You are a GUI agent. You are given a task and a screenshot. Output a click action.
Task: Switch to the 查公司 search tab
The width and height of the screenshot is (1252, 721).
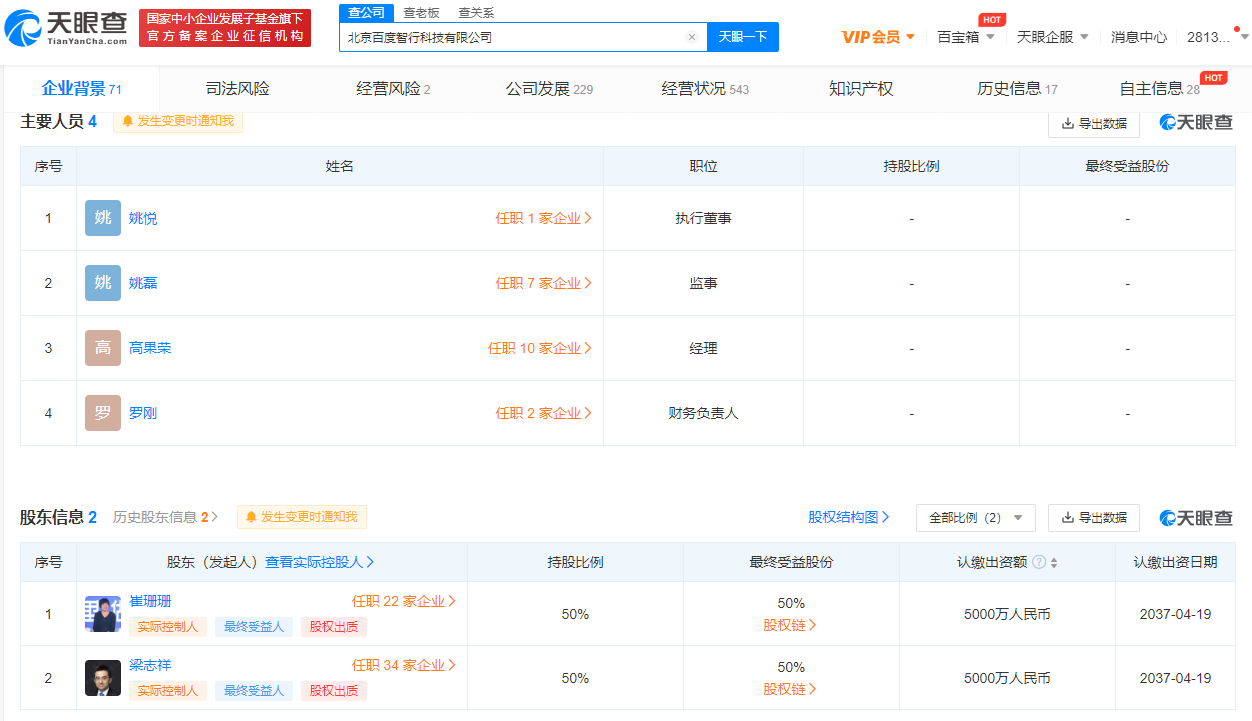[366, 13]
